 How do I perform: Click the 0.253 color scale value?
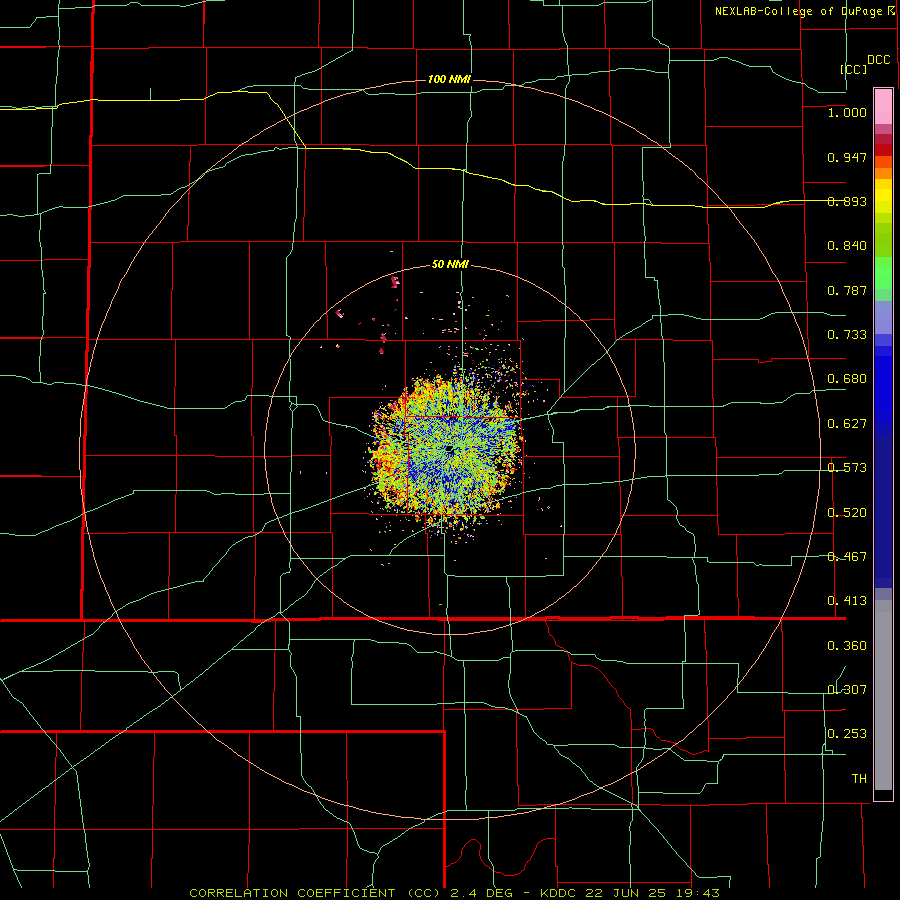pos(847,734)
